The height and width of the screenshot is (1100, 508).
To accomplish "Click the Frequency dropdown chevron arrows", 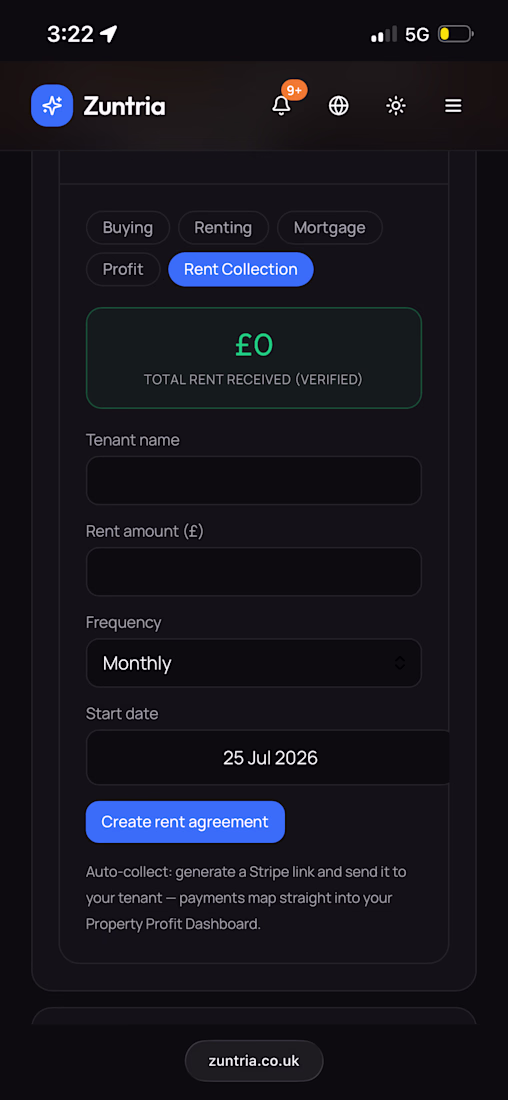I will click(x=400, y=663).
